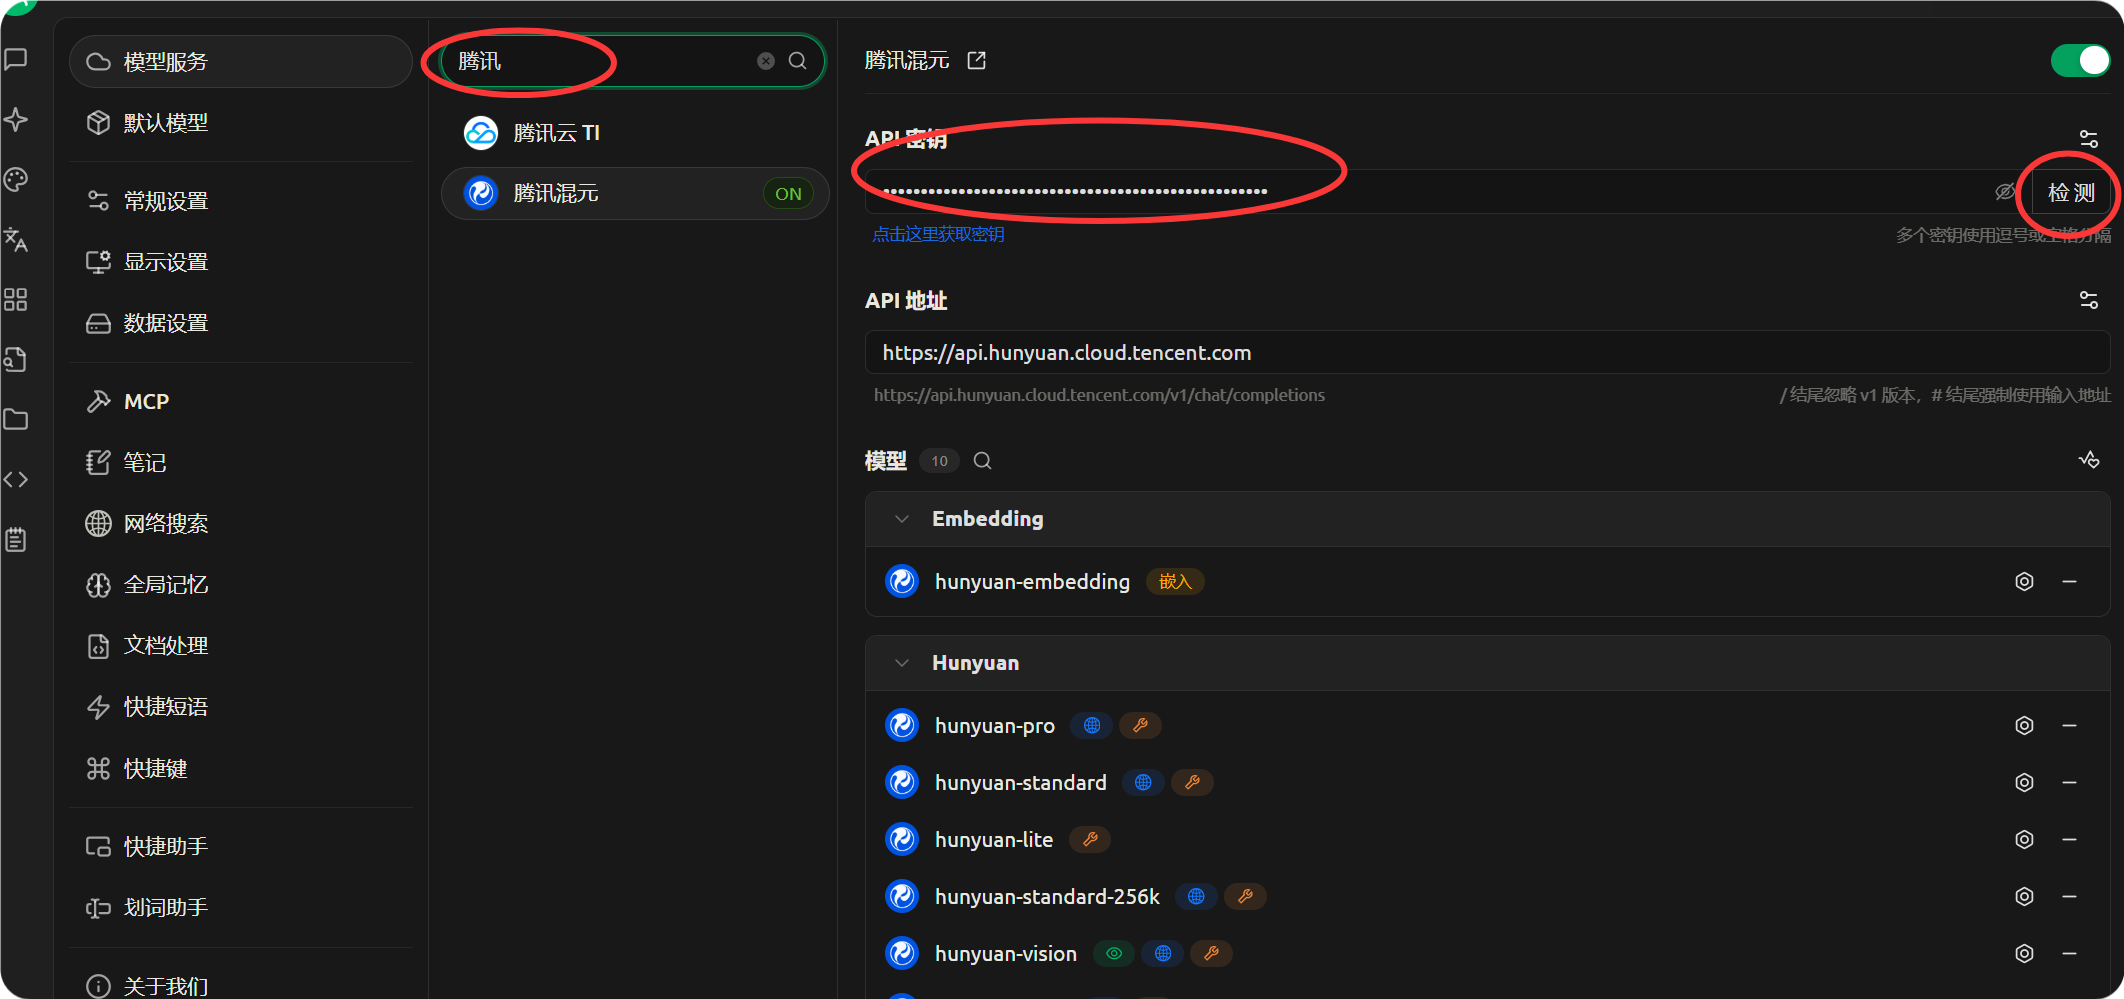Open settings gear for hunyuan-lite
This screenshot has height=999, width=2124.
pos(2024,840)
